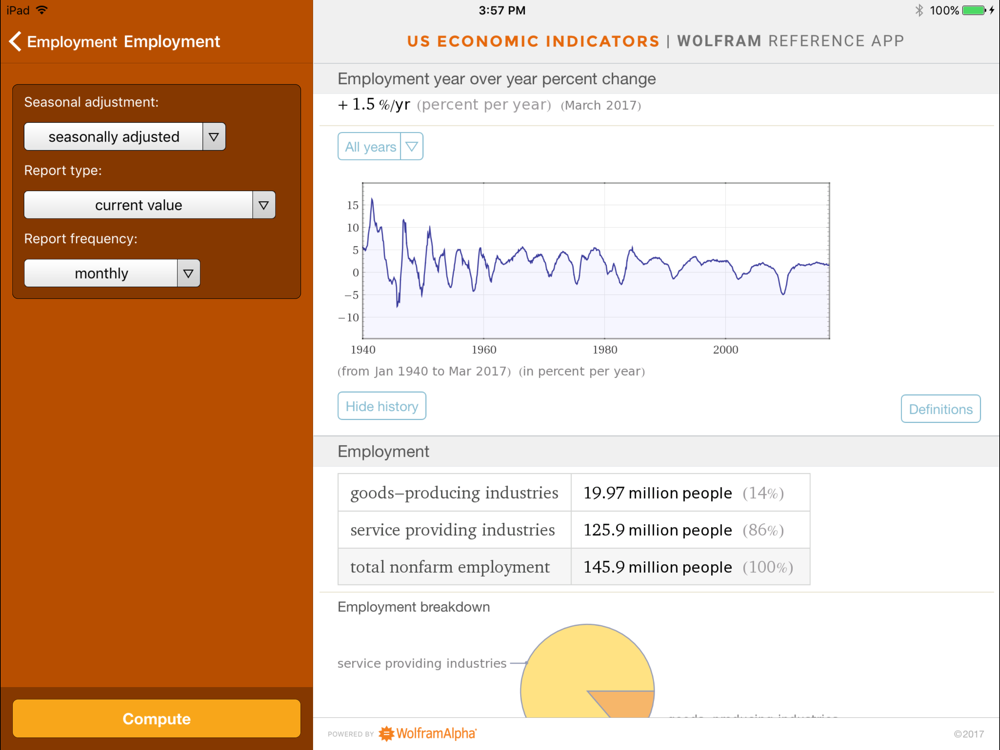Select the total nonfarm employment label

[x=450, y=567]
